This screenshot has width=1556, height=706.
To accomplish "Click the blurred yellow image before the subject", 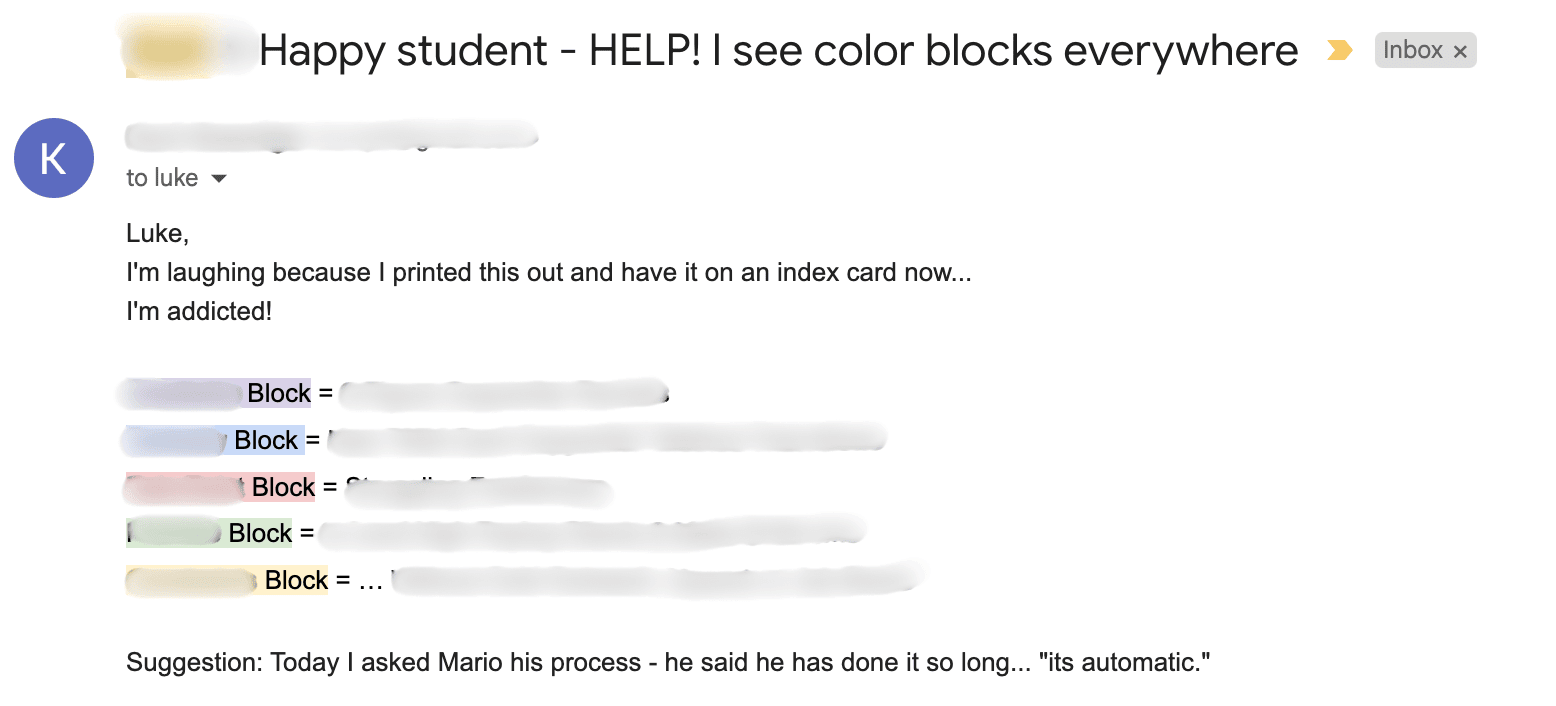I will click(168, 47).
